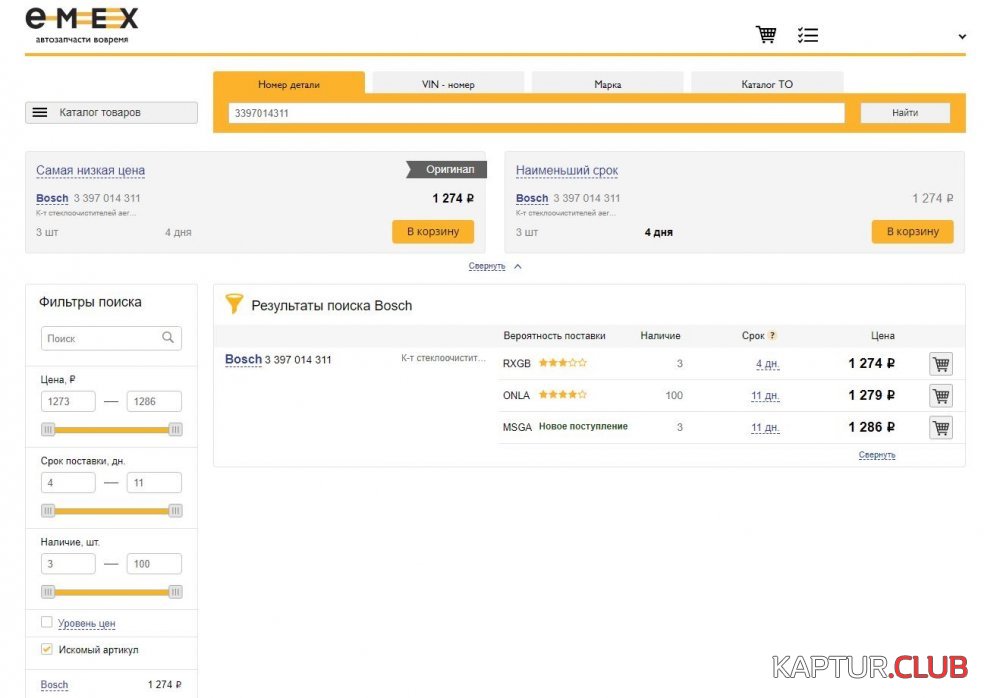Enable the Уровень цен checkbox
The height and width of the screenshot is (698, 1000).
click(x=47, y=623)
